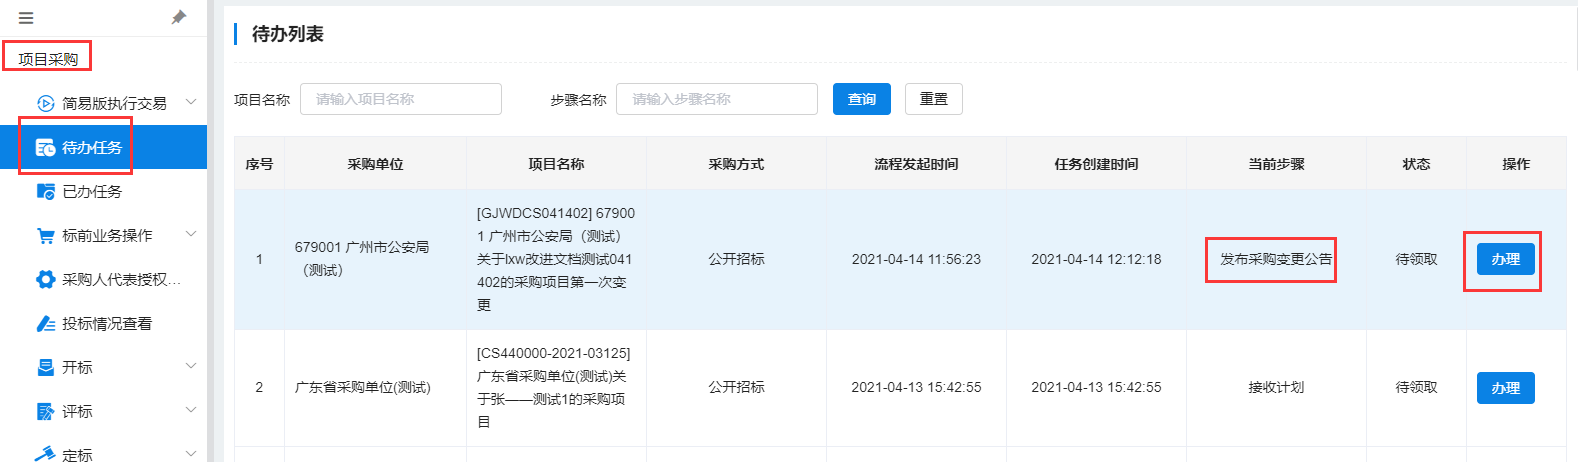
Task: Click the 评标 evaluation icon
Action: click(45, 411)
